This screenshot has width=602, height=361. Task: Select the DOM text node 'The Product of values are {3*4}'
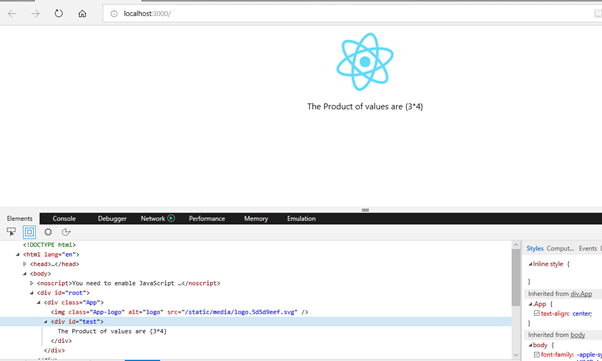pos(112,331)
